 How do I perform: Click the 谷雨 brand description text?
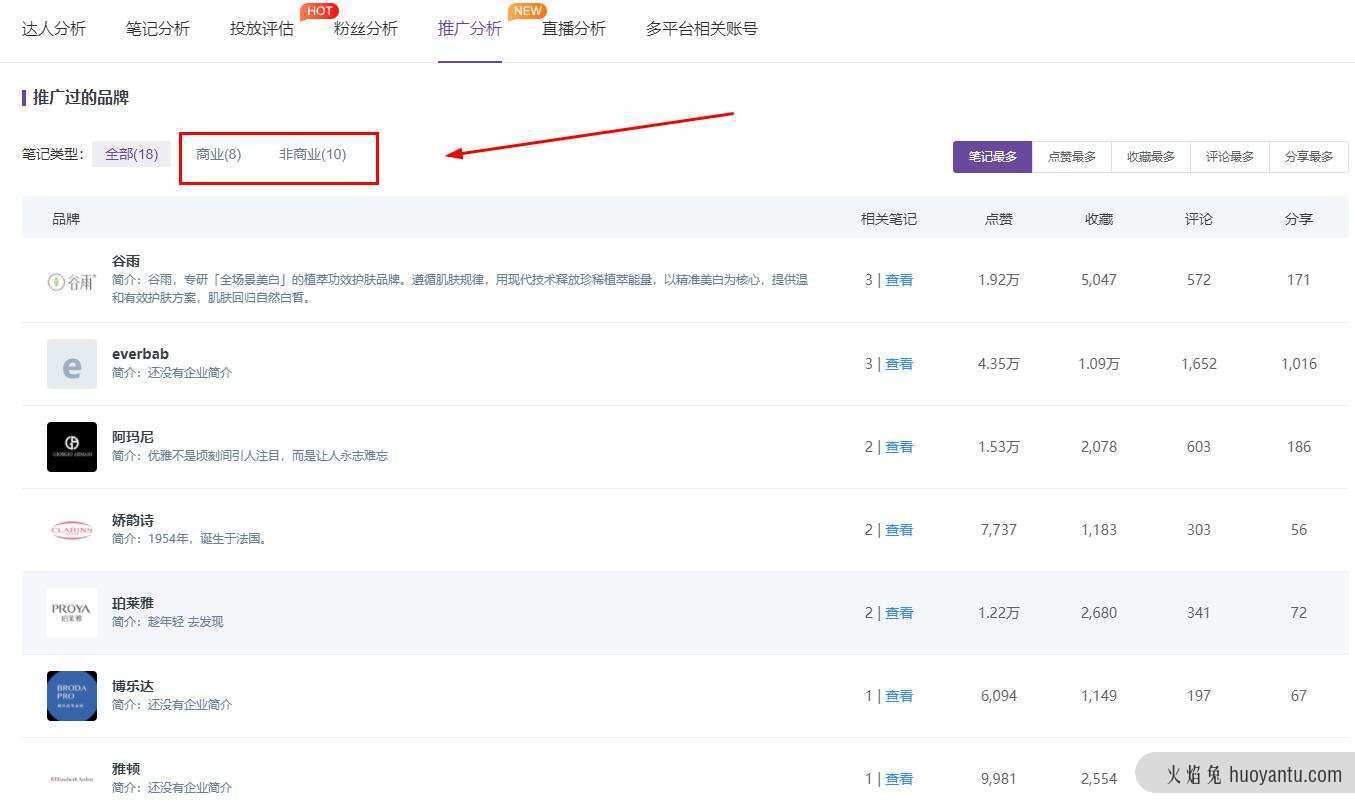click(460, 289)
